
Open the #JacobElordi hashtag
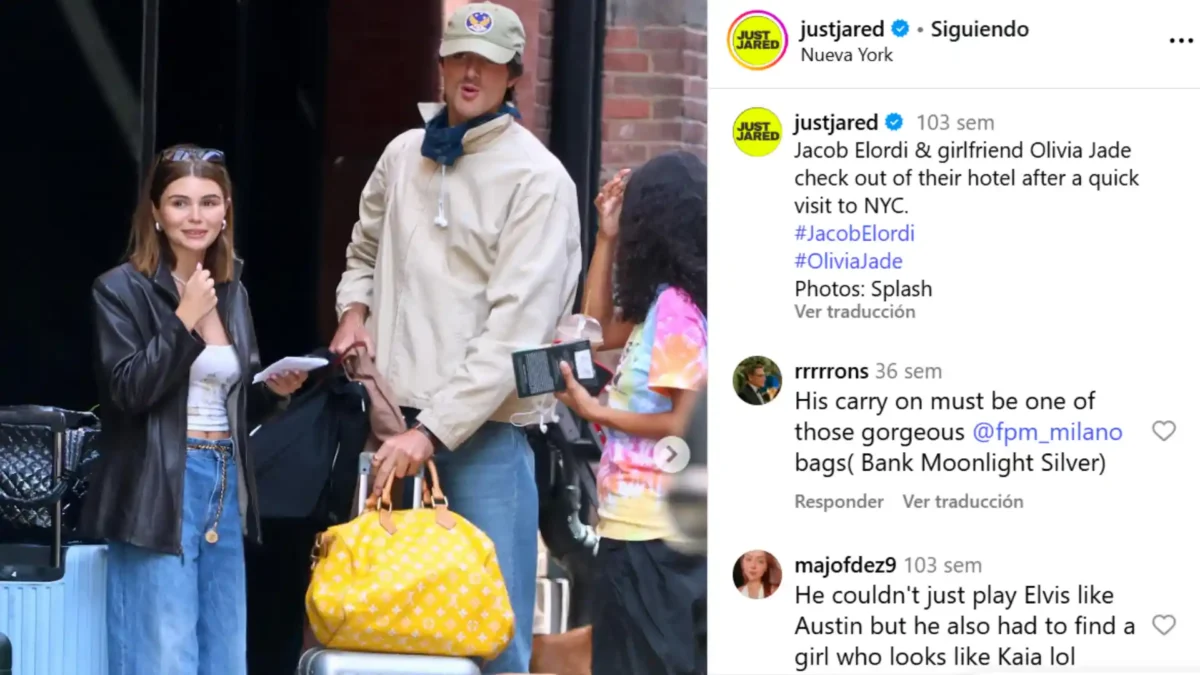854,234
